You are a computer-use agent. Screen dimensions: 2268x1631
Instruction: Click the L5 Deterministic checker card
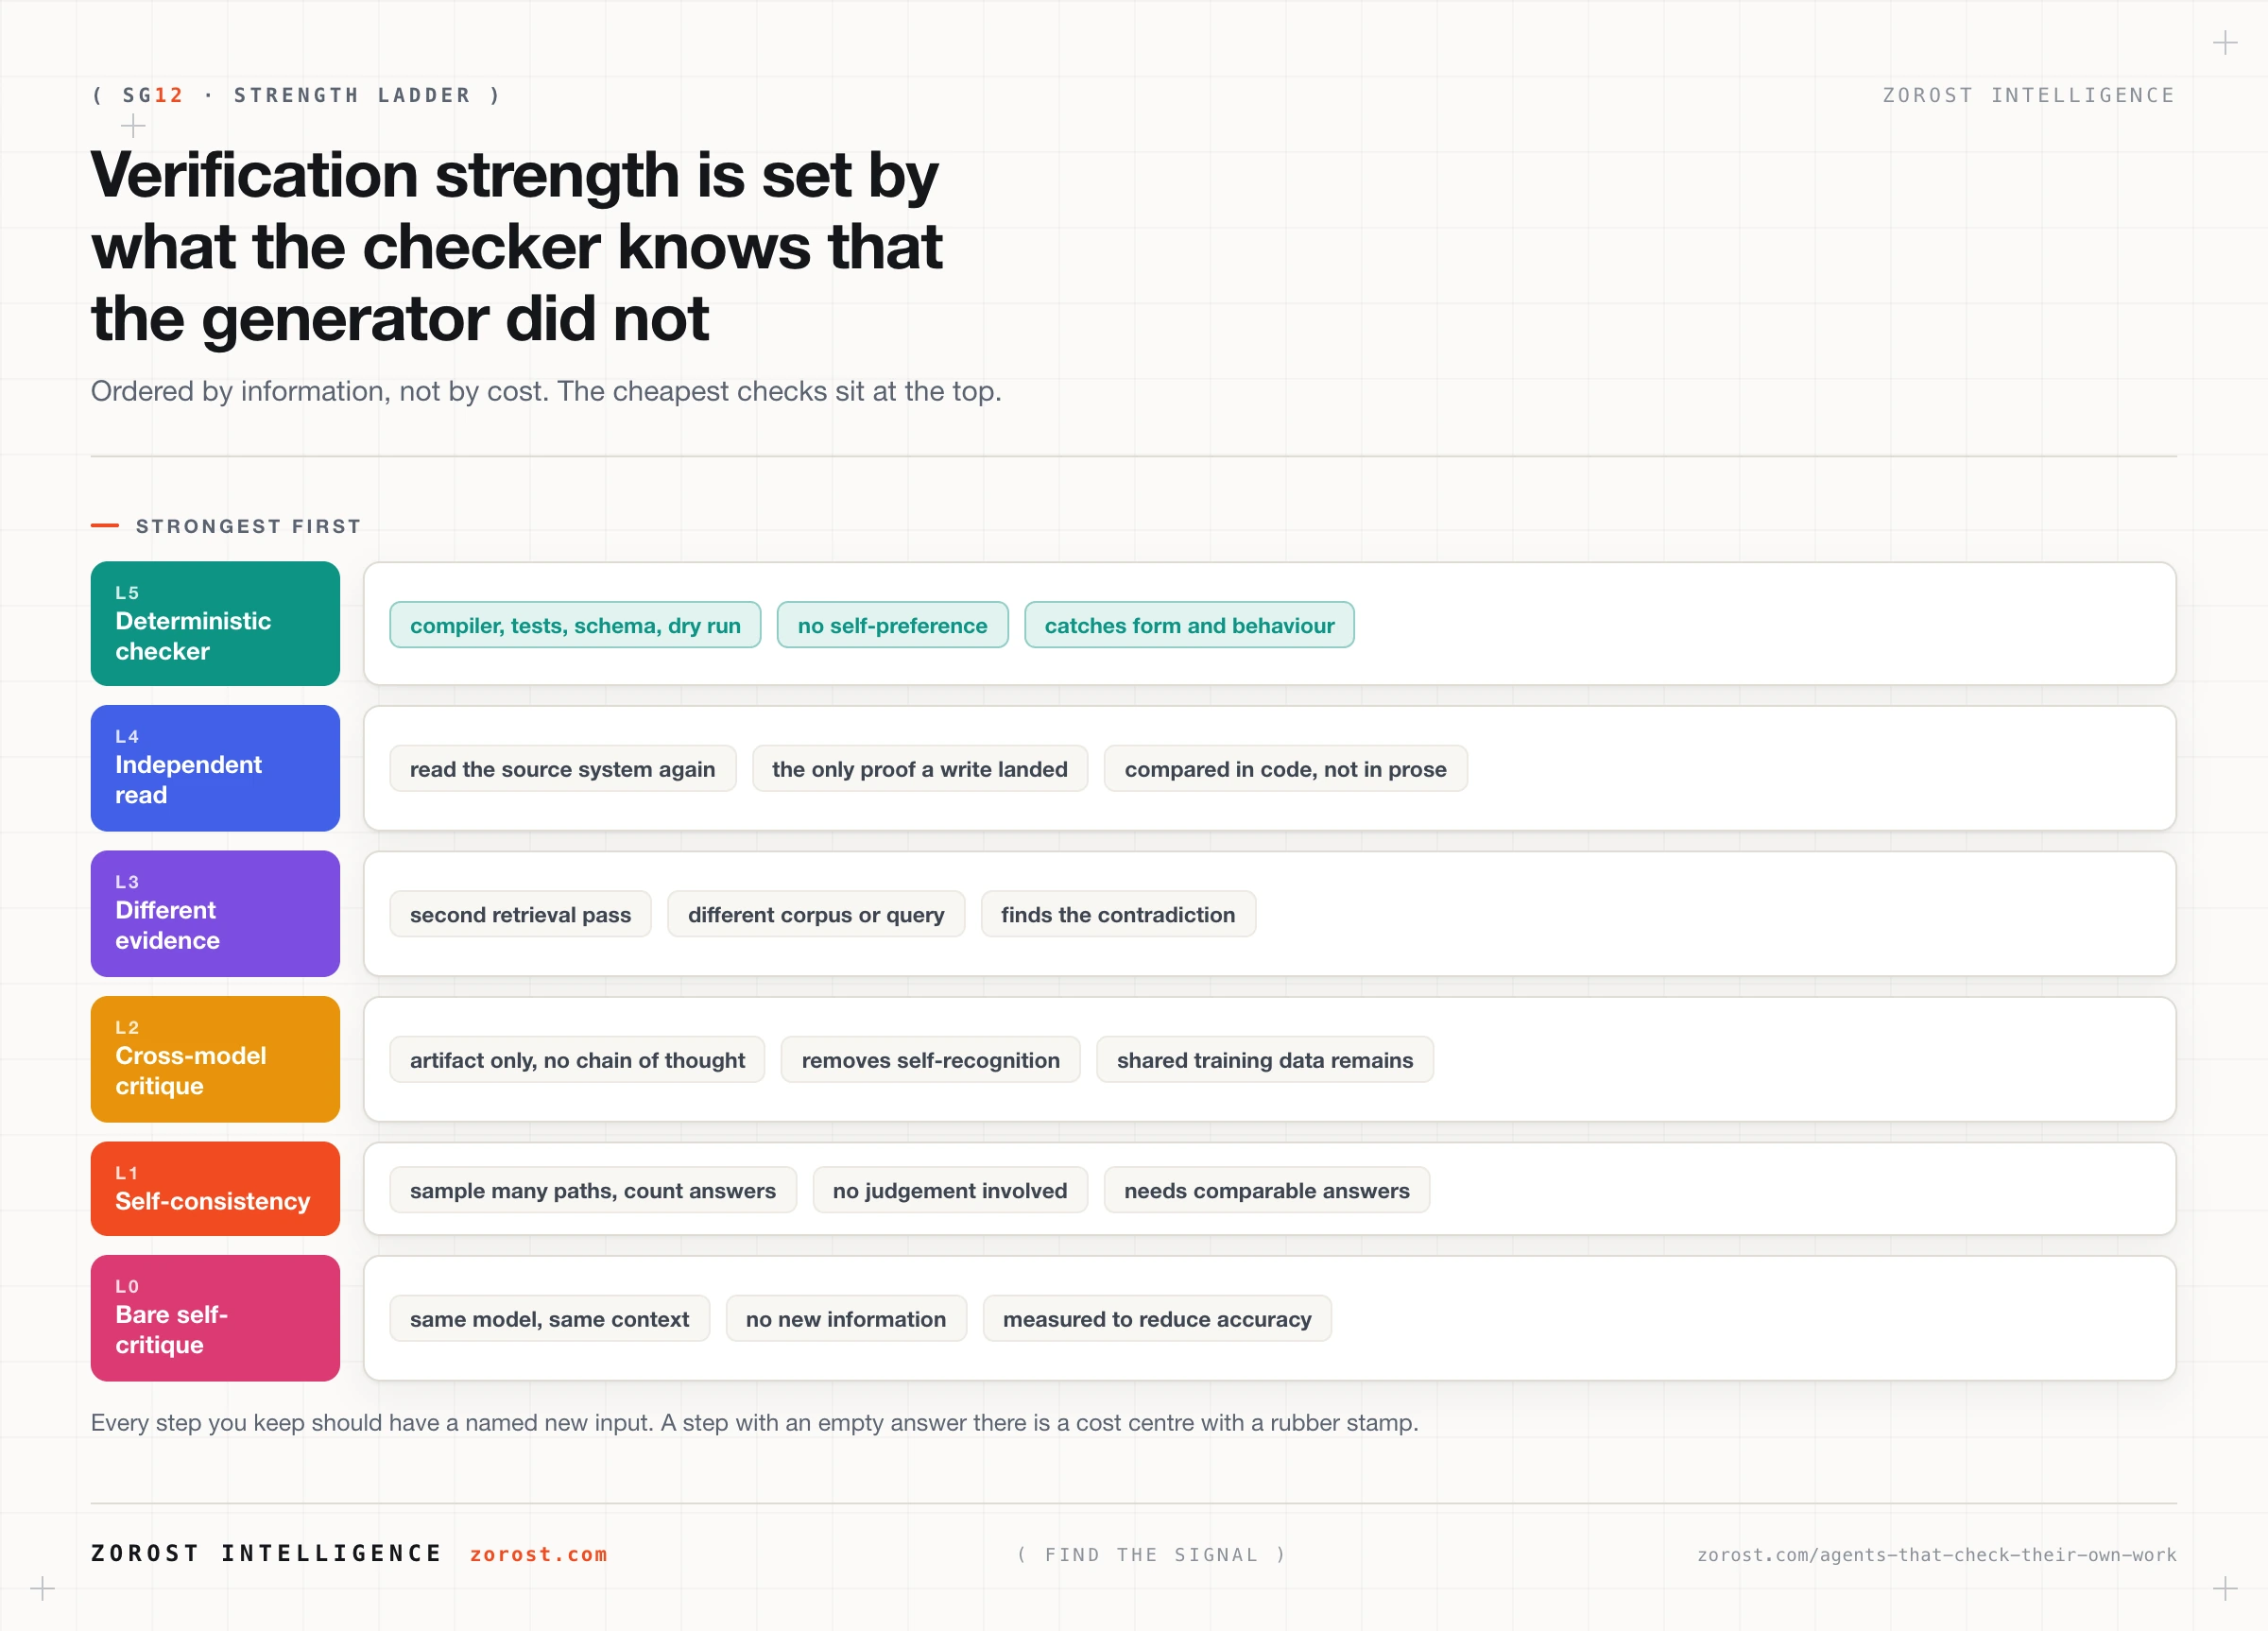coord(215,623)
